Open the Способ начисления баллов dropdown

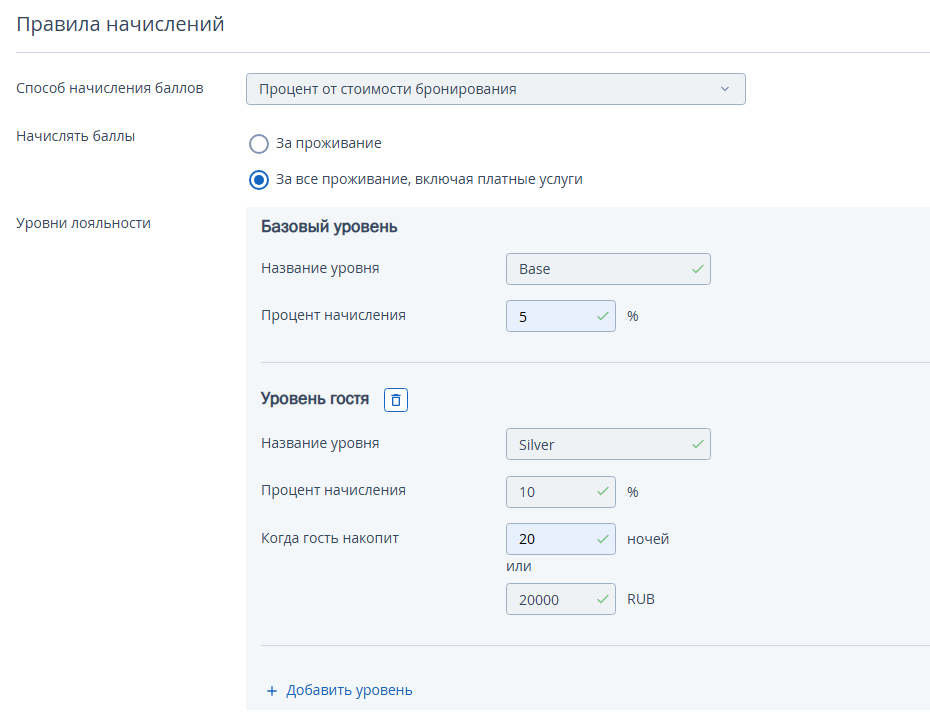coord(496,89)
